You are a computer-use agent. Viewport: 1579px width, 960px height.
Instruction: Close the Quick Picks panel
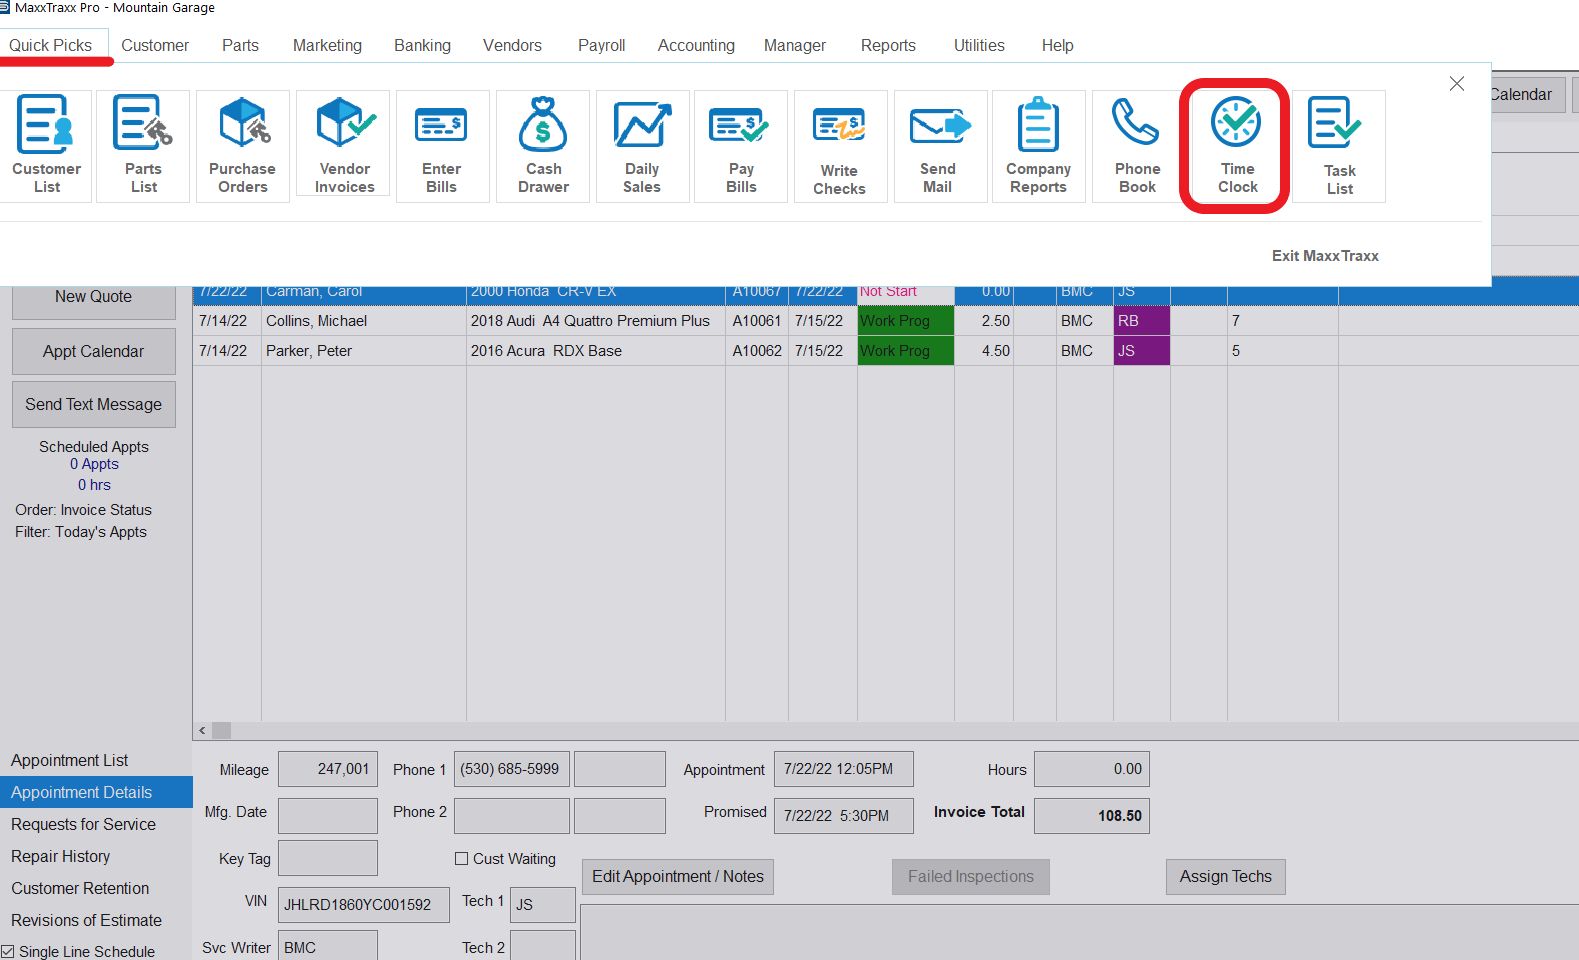pos(1457,84)
